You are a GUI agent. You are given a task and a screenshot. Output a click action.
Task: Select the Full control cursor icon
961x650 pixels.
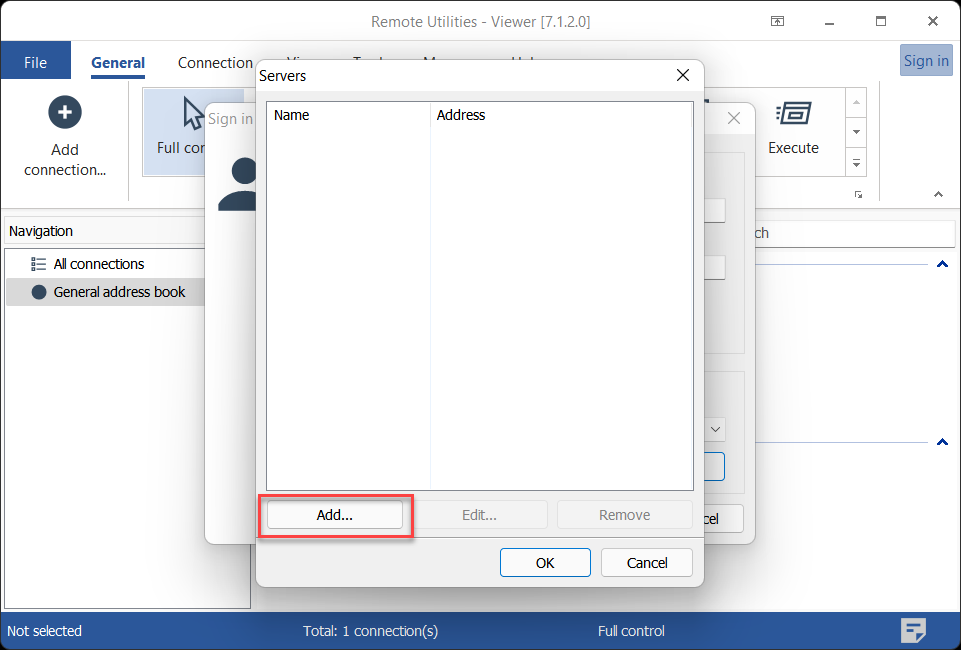193,112
